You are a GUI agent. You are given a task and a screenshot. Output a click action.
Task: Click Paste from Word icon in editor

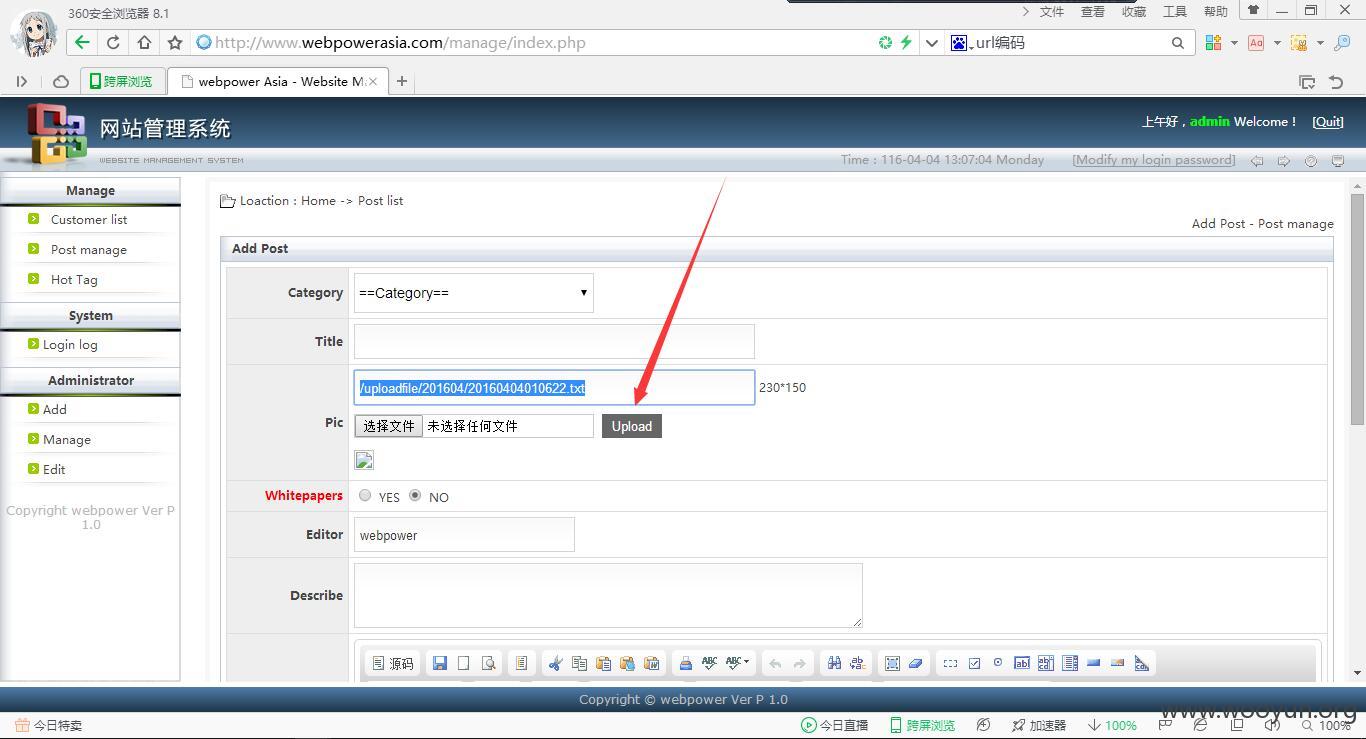(x=652, y=663)
